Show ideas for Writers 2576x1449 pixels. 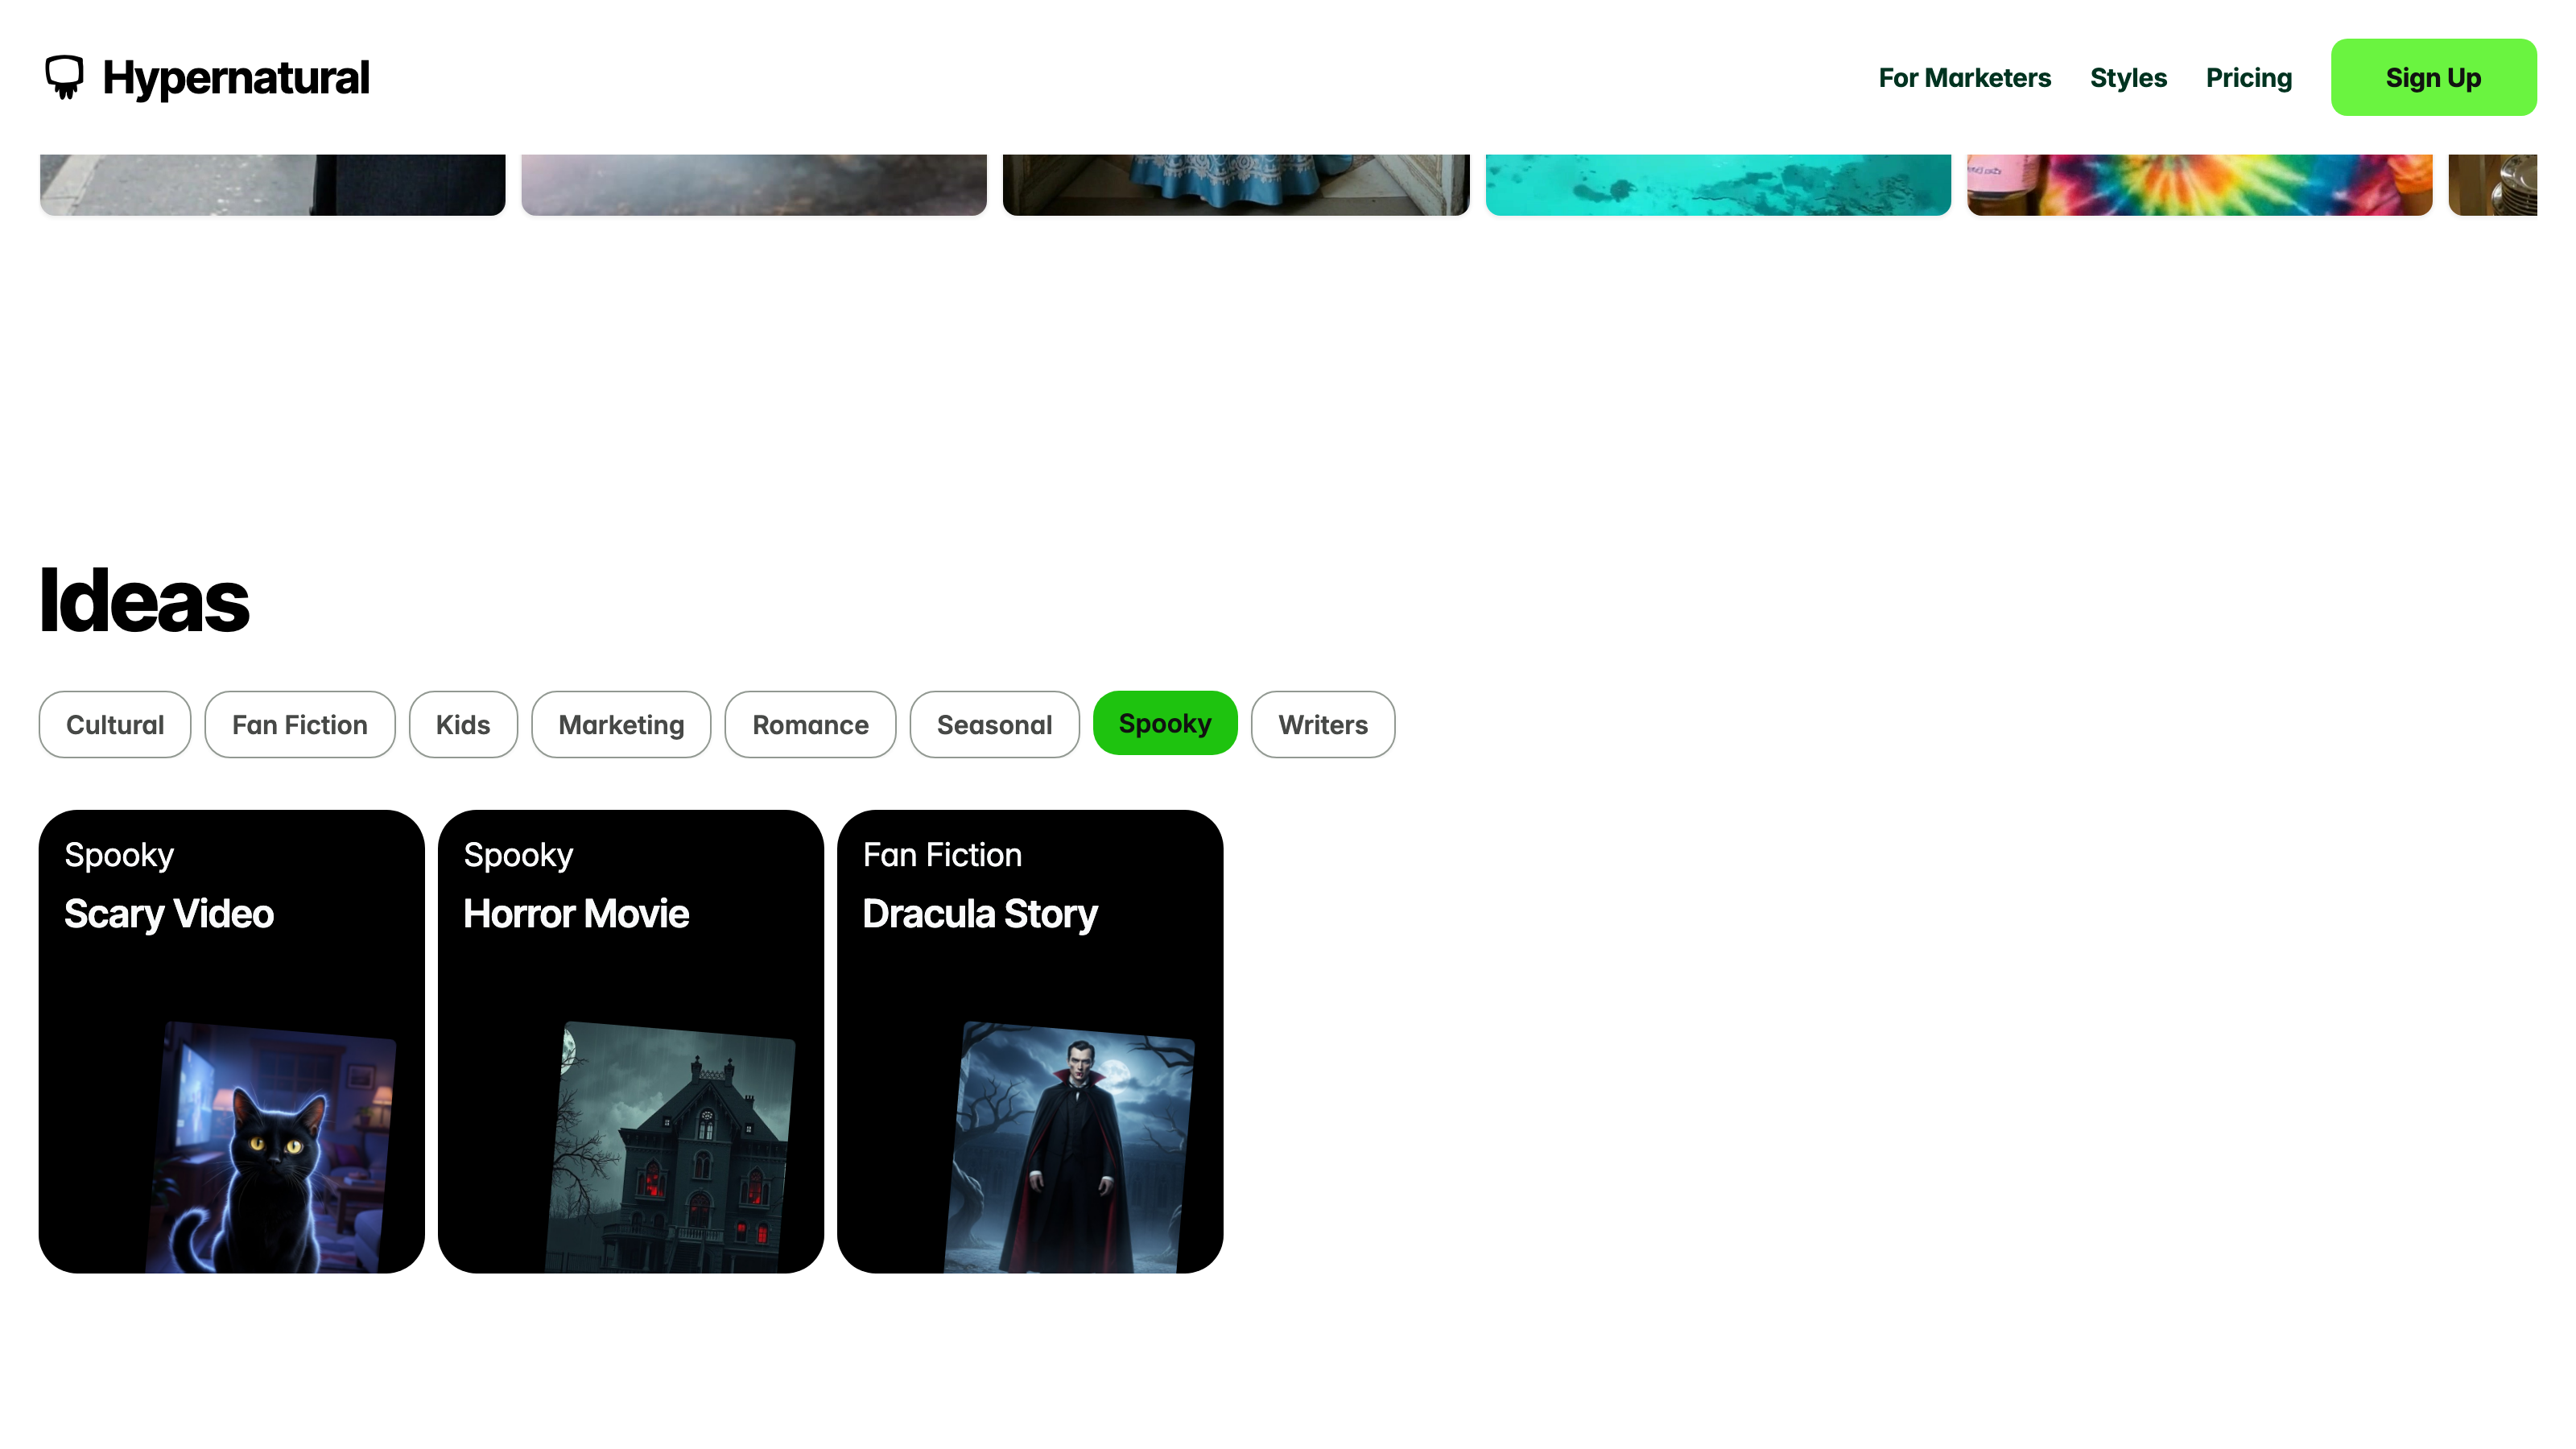(x=1323, y=724)
